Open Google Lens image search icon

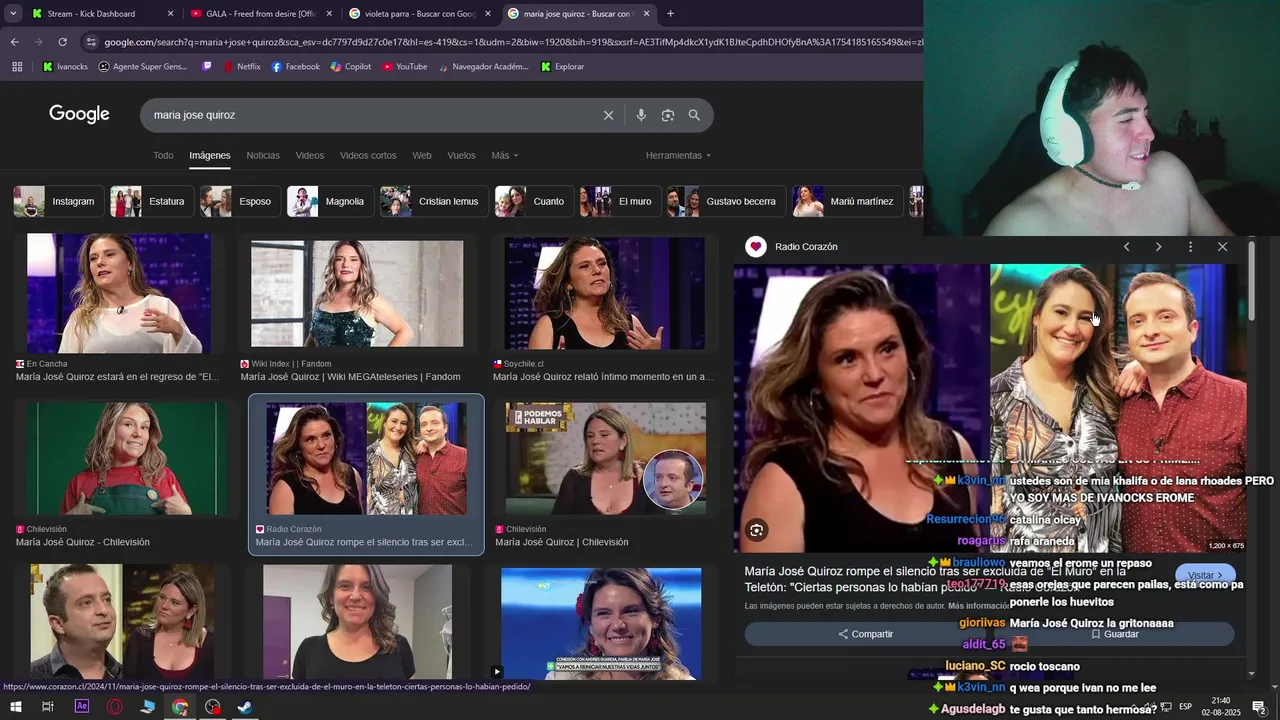coord(667,115)
